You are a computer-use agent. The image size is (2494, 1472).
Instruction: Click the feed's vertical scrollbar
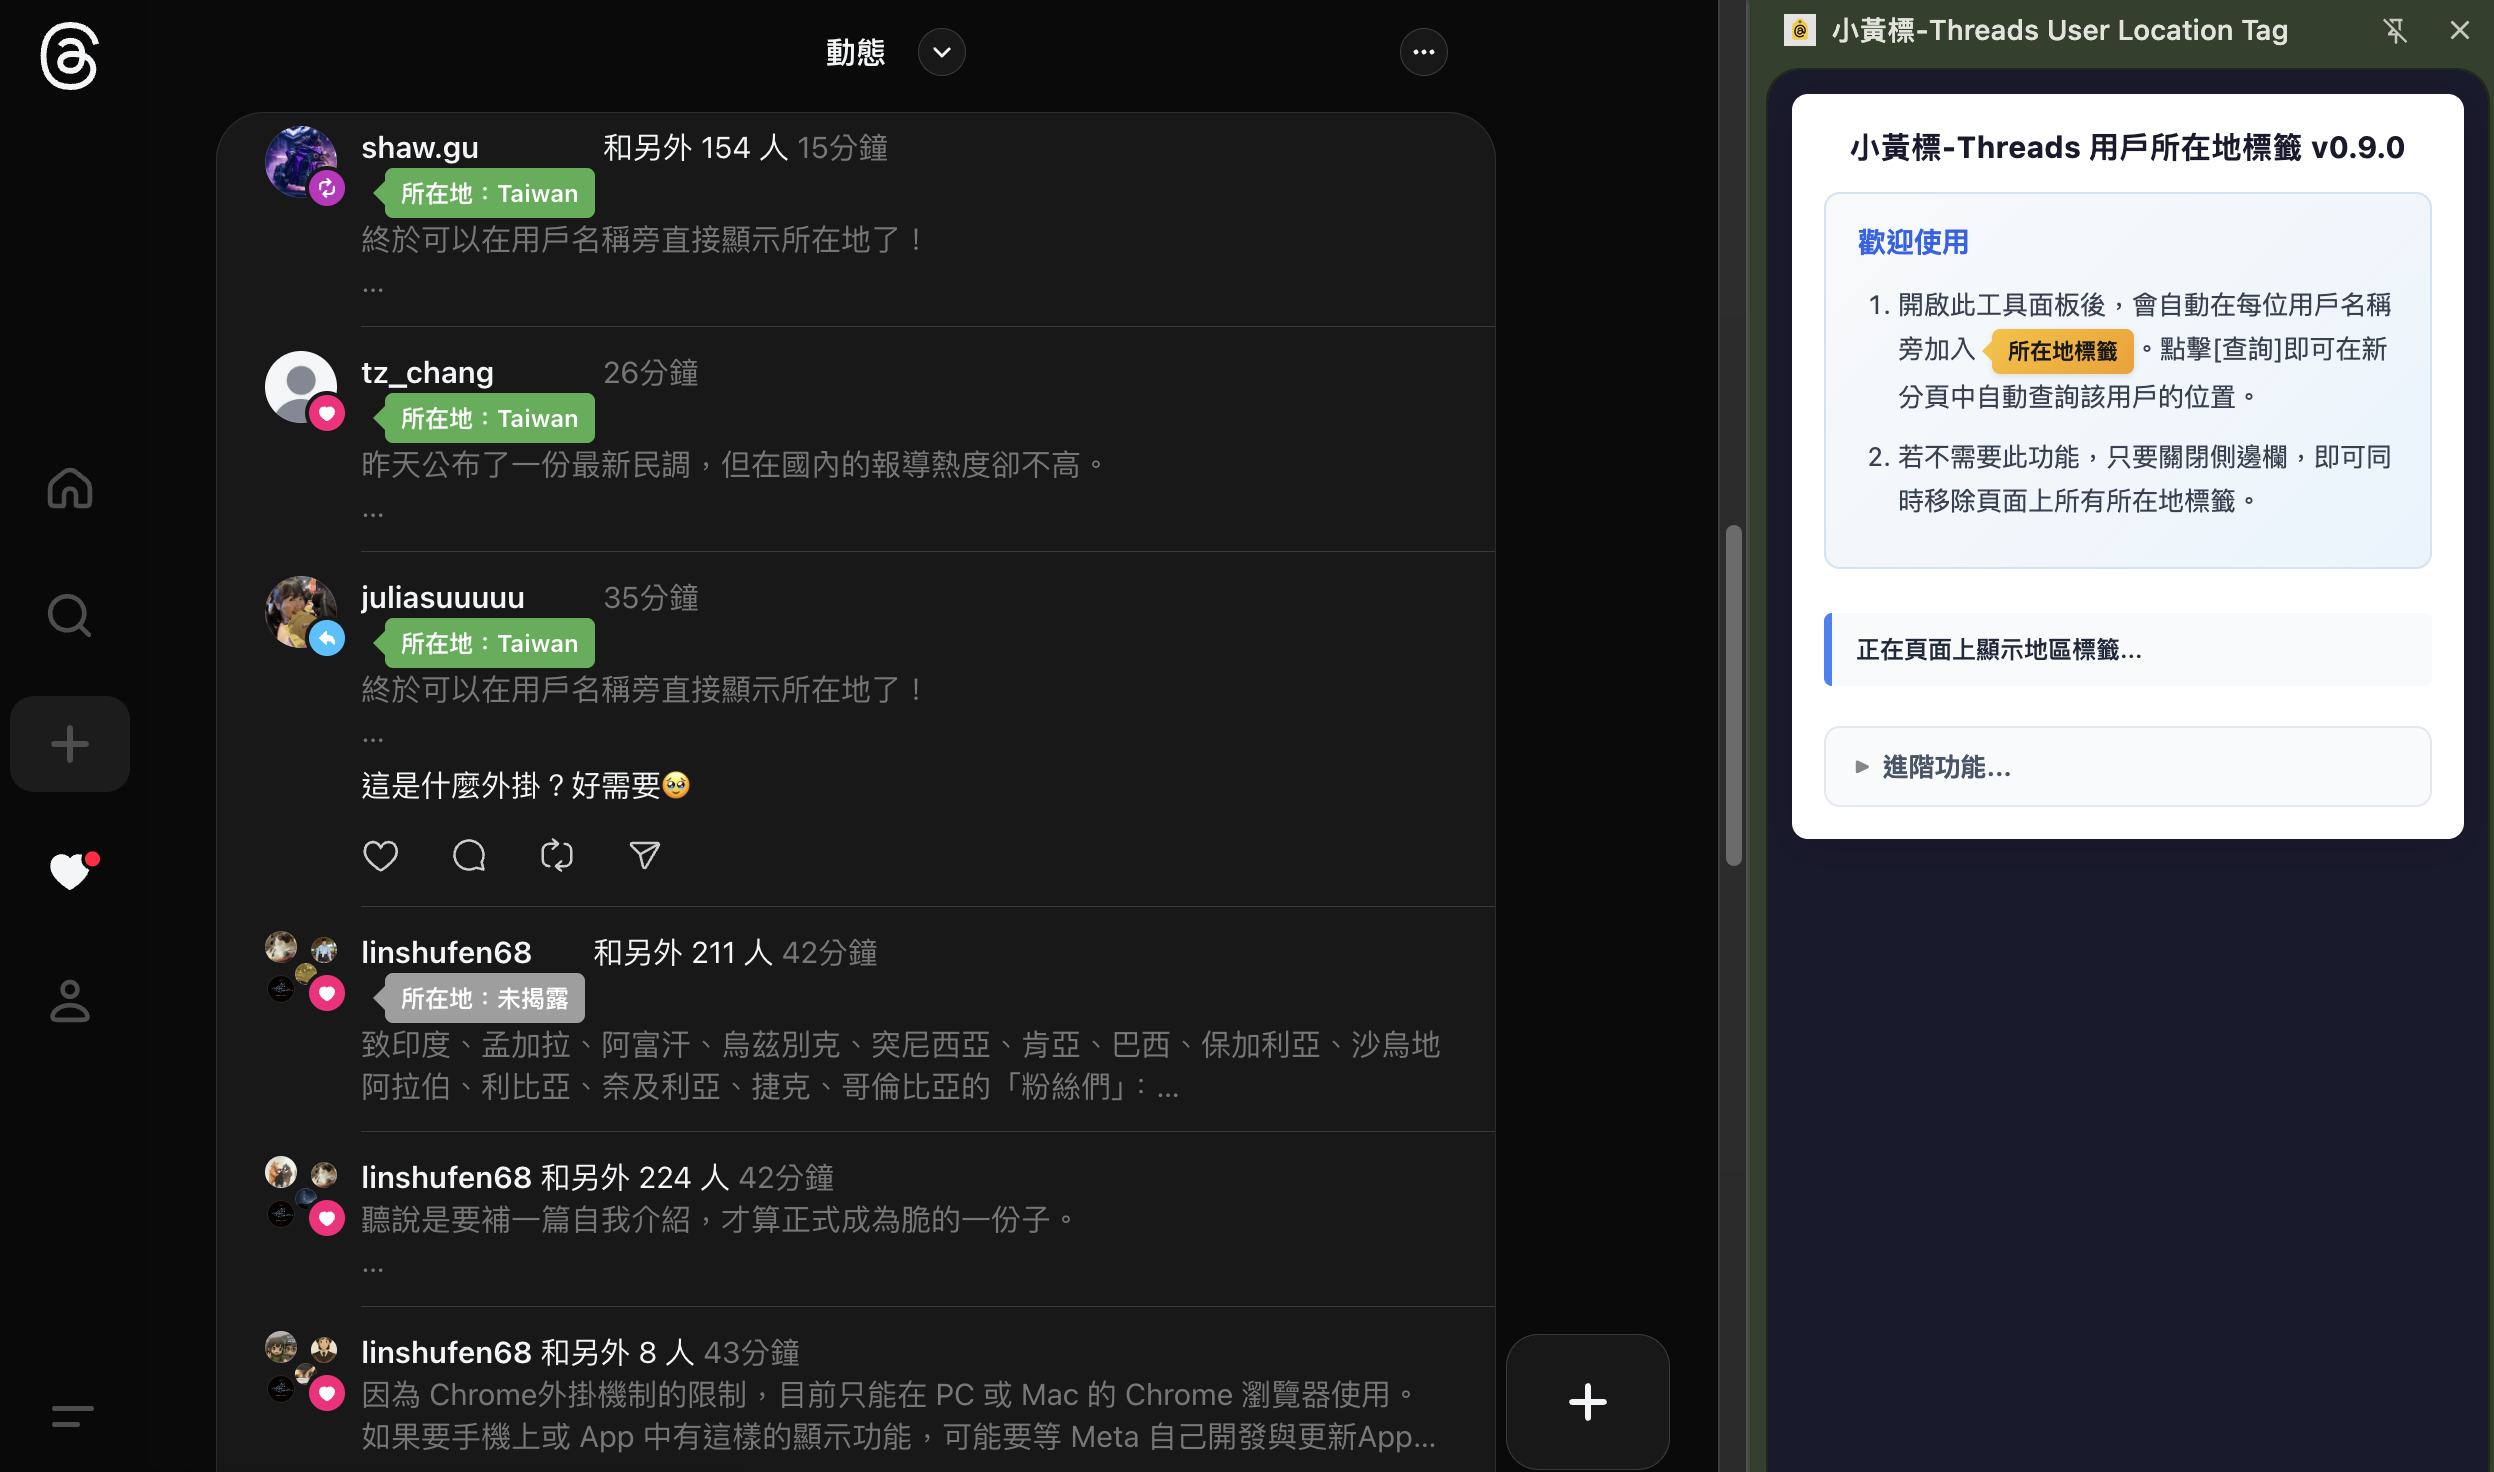(x=1733, y=695)
